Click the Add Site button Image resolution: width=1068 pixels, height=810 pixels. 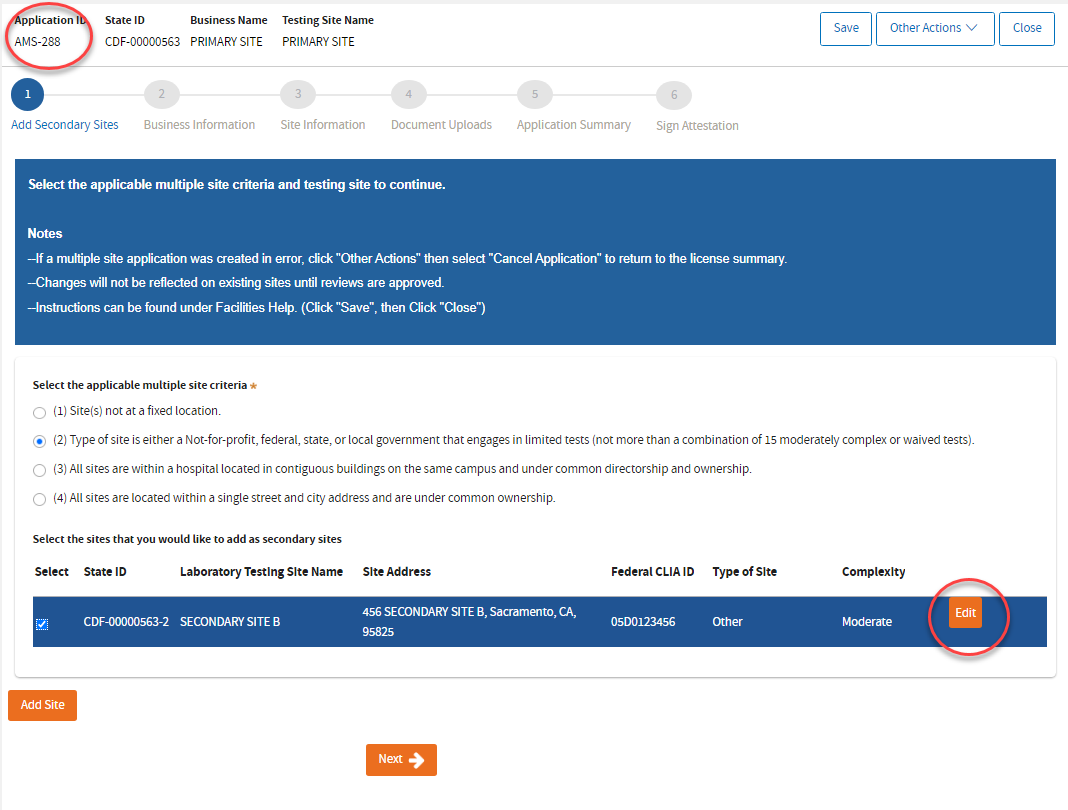(x=42, y=705)
